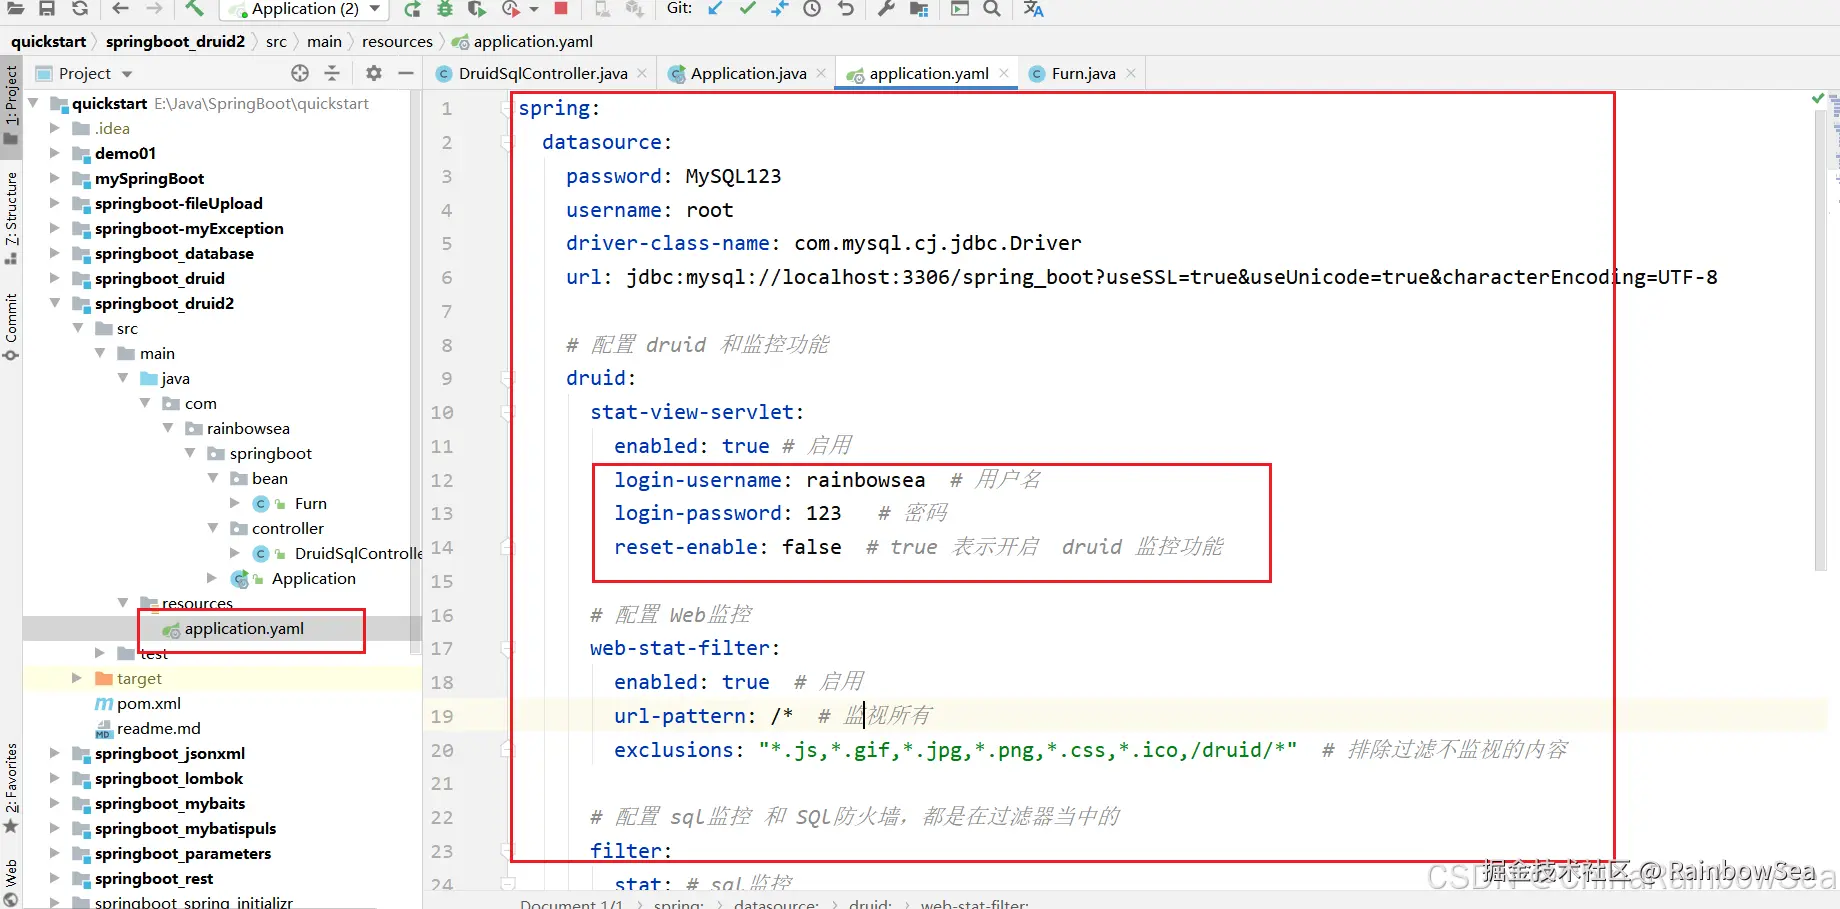Run with coverage using the shield icon
Viewport: 1840px width, 909px height.
[x=477, y=8]
